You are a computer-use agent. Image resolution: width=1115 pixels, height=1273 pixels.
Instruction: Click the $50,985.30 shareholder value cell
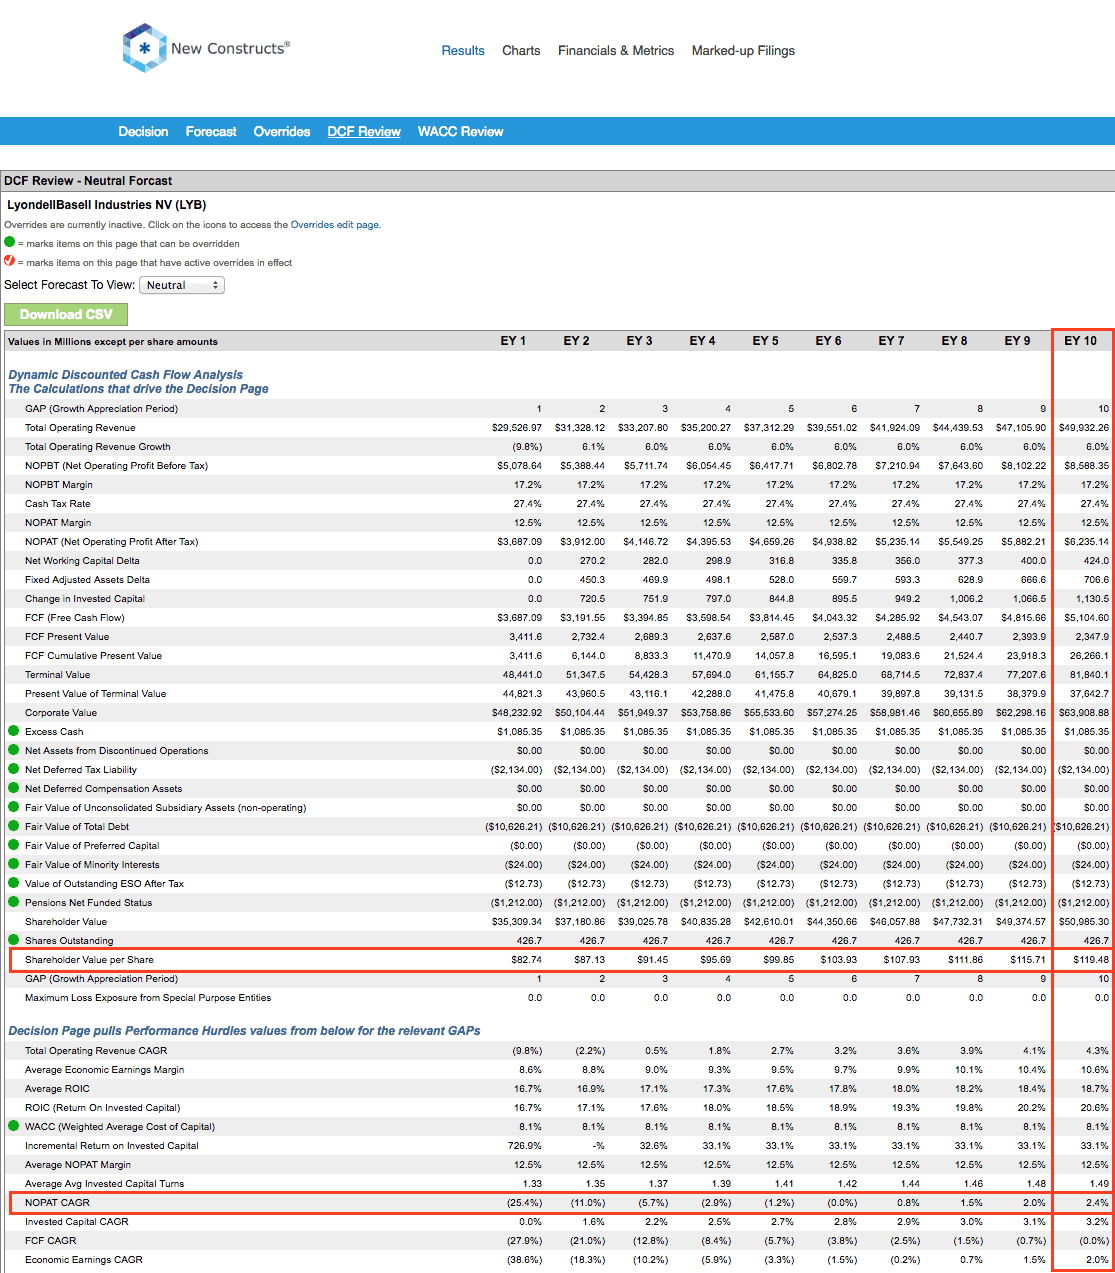1084,921
